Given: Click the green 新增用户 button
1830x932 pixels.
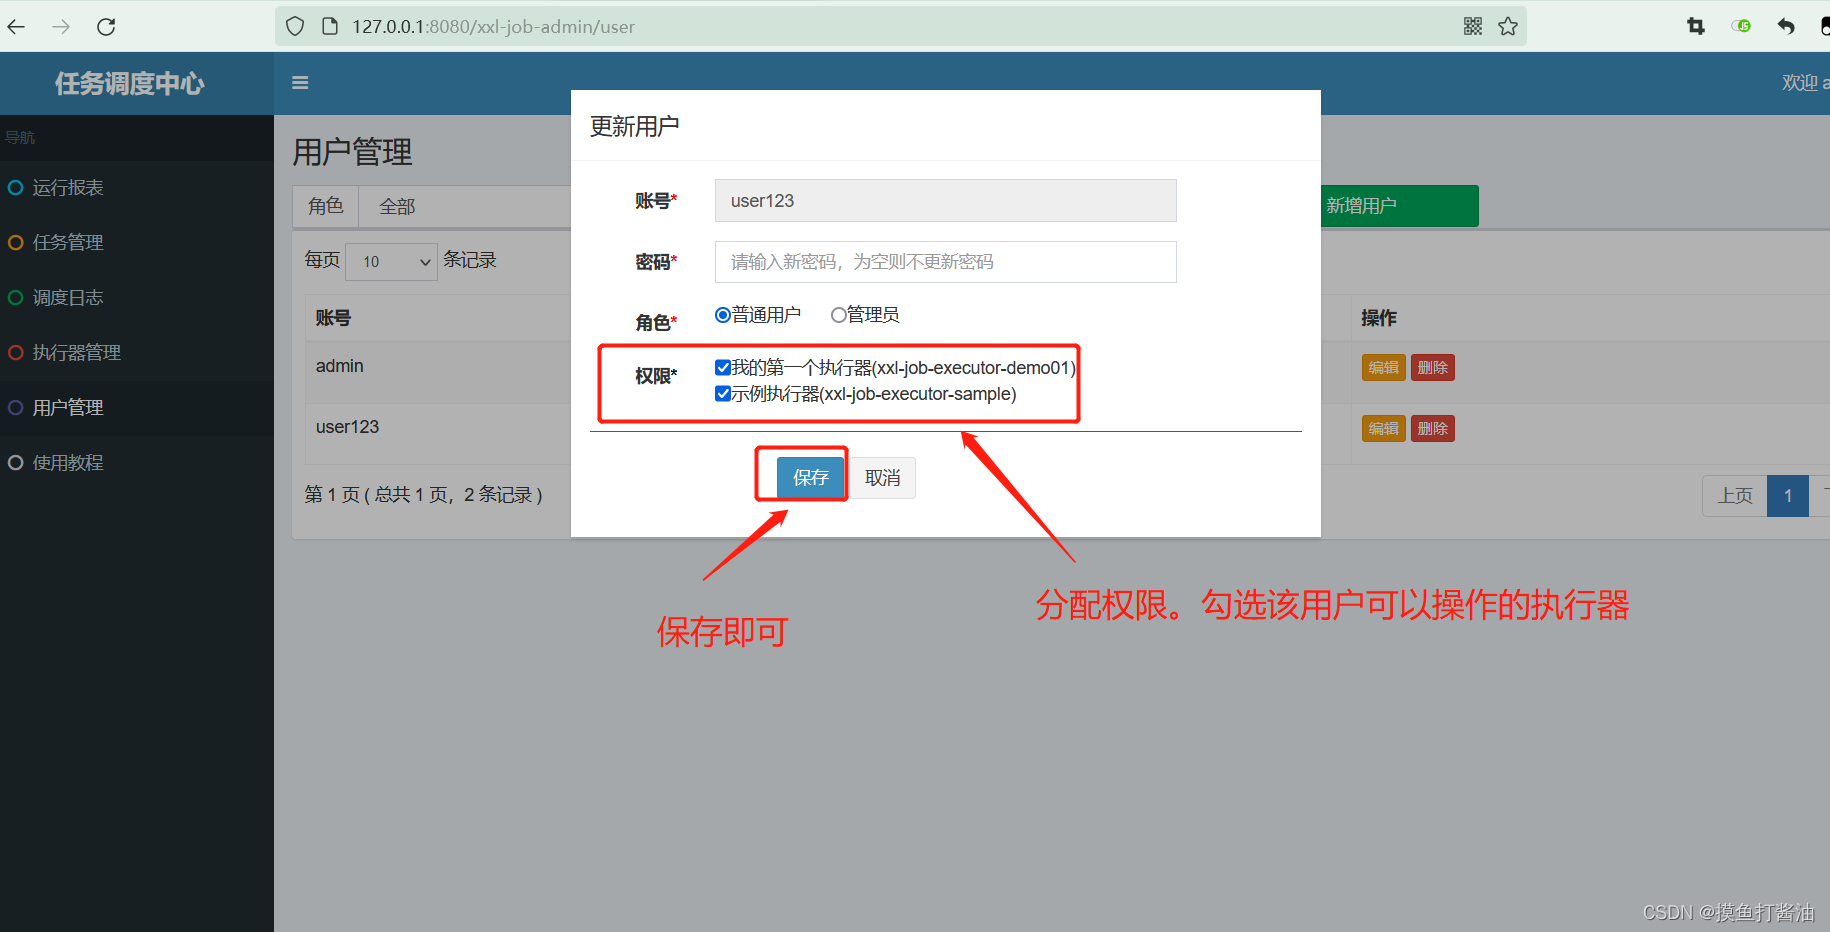Looking at the screenshot, I should 1399,206.
